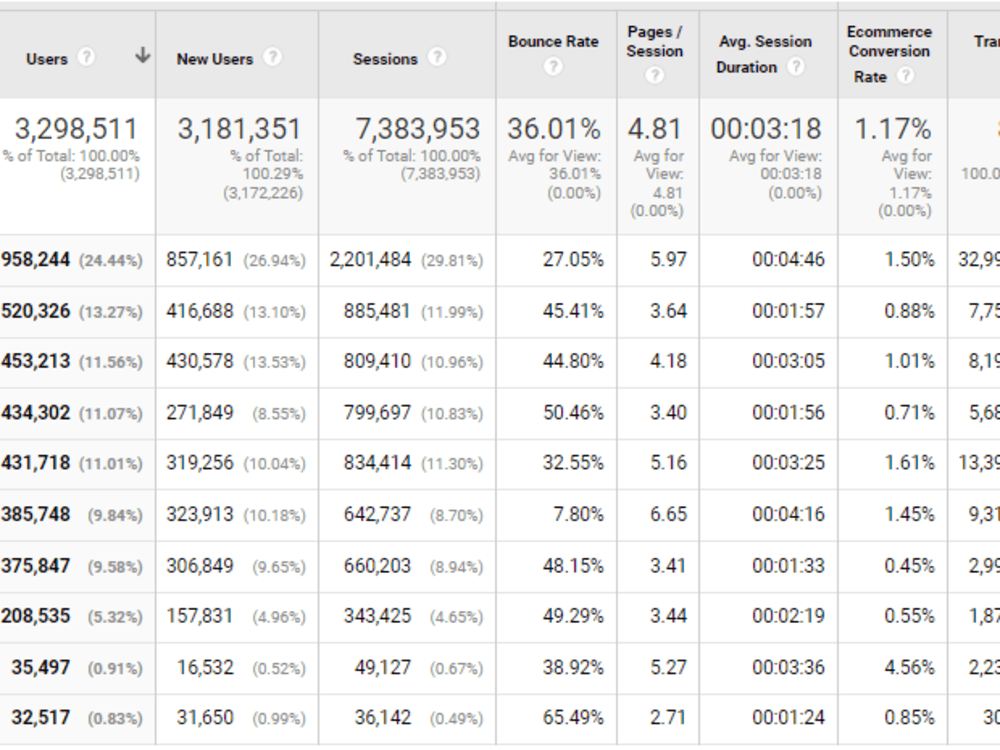
Task: Click the sessions cell 809,410
Action: point(378,361)
